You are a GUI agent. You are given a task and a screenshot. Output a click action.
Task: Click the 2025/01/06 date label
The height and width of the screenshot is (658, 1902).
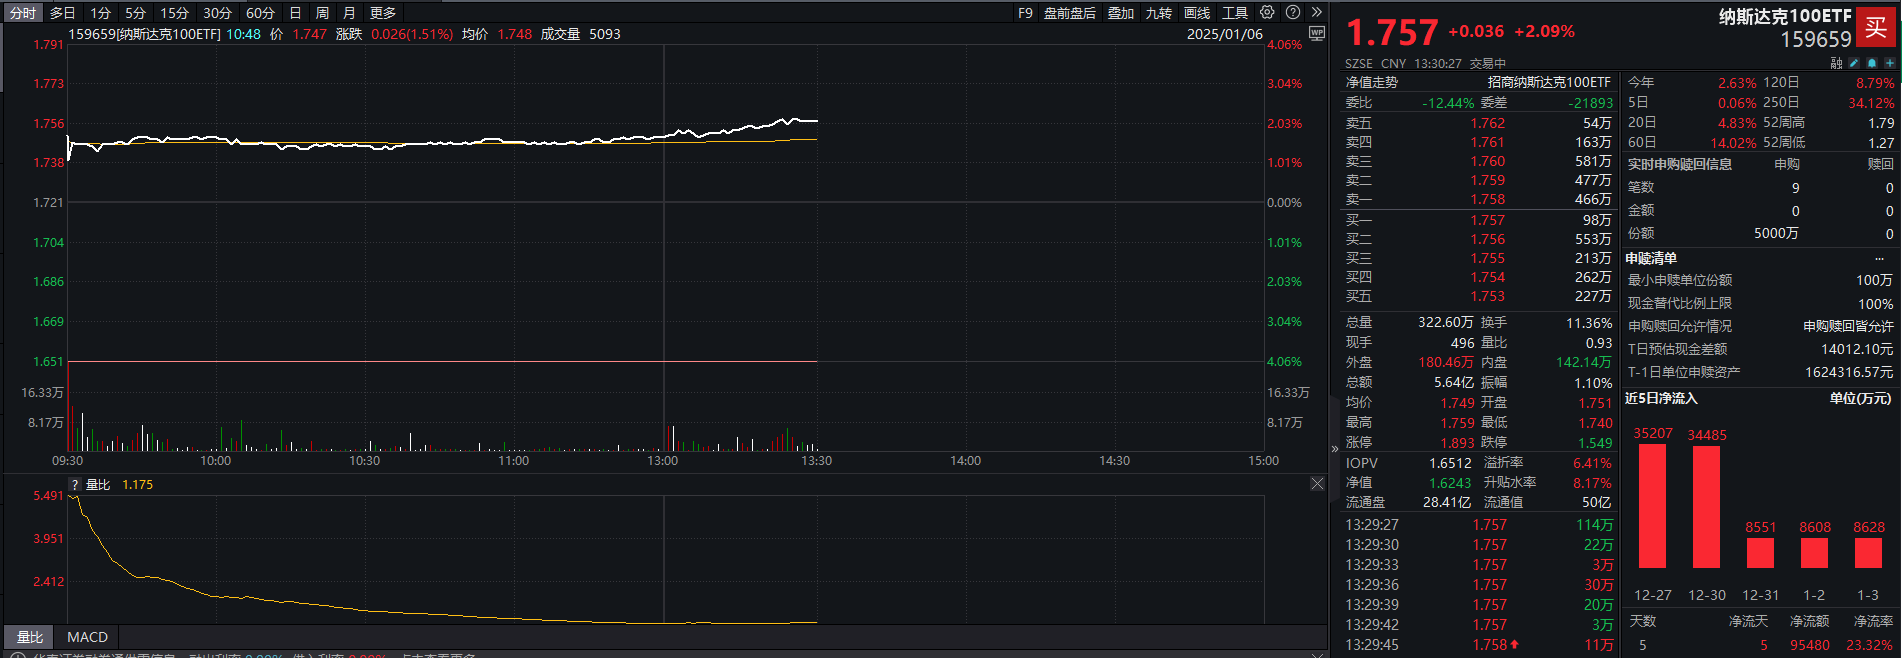pos(1225,34)
